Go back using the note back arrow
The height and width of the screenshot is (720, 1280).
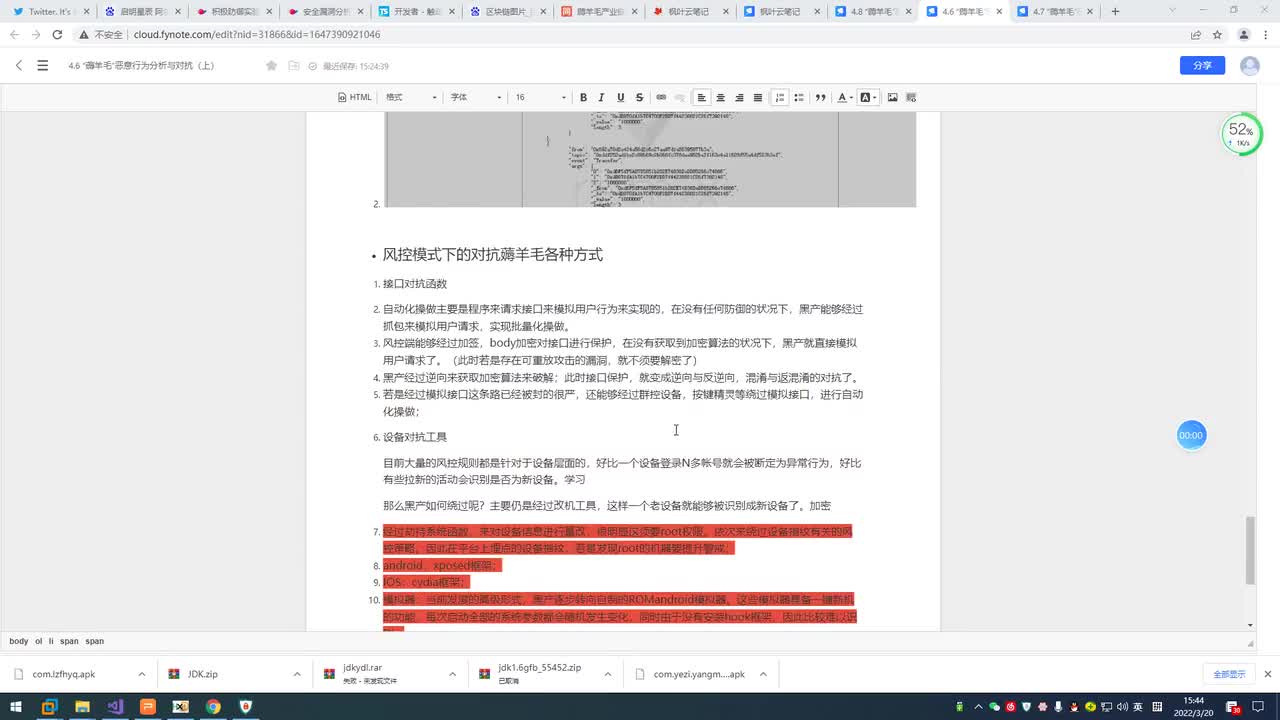coord(19,65)
